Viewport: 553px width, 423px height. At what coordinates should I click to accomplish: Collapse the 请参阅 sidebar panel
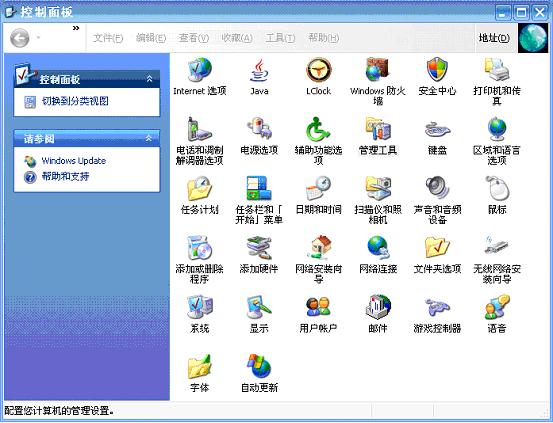149,138
